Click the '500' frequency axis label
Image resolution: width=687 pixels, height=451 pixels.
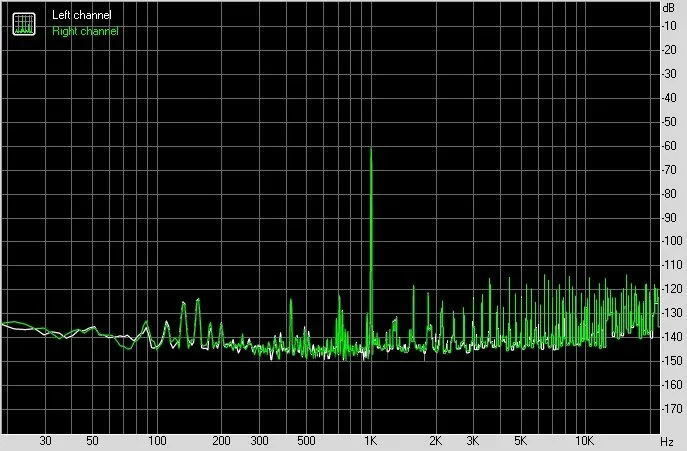(306, 441)
